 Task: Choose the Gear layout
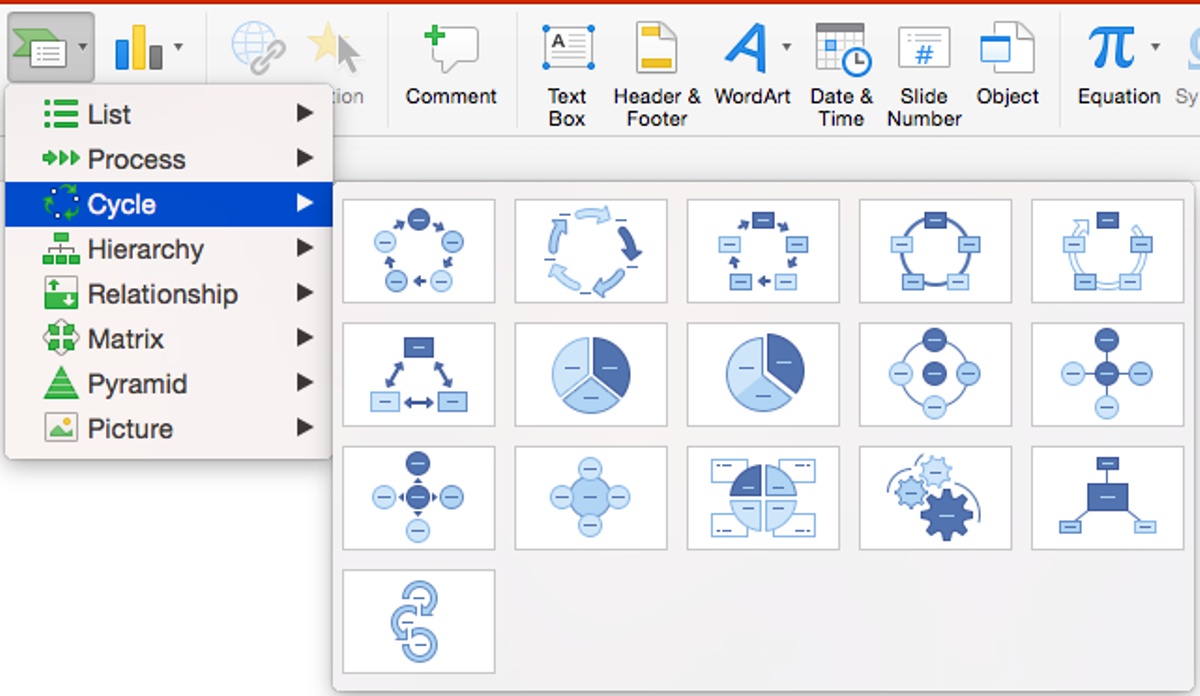coord(935,498)
